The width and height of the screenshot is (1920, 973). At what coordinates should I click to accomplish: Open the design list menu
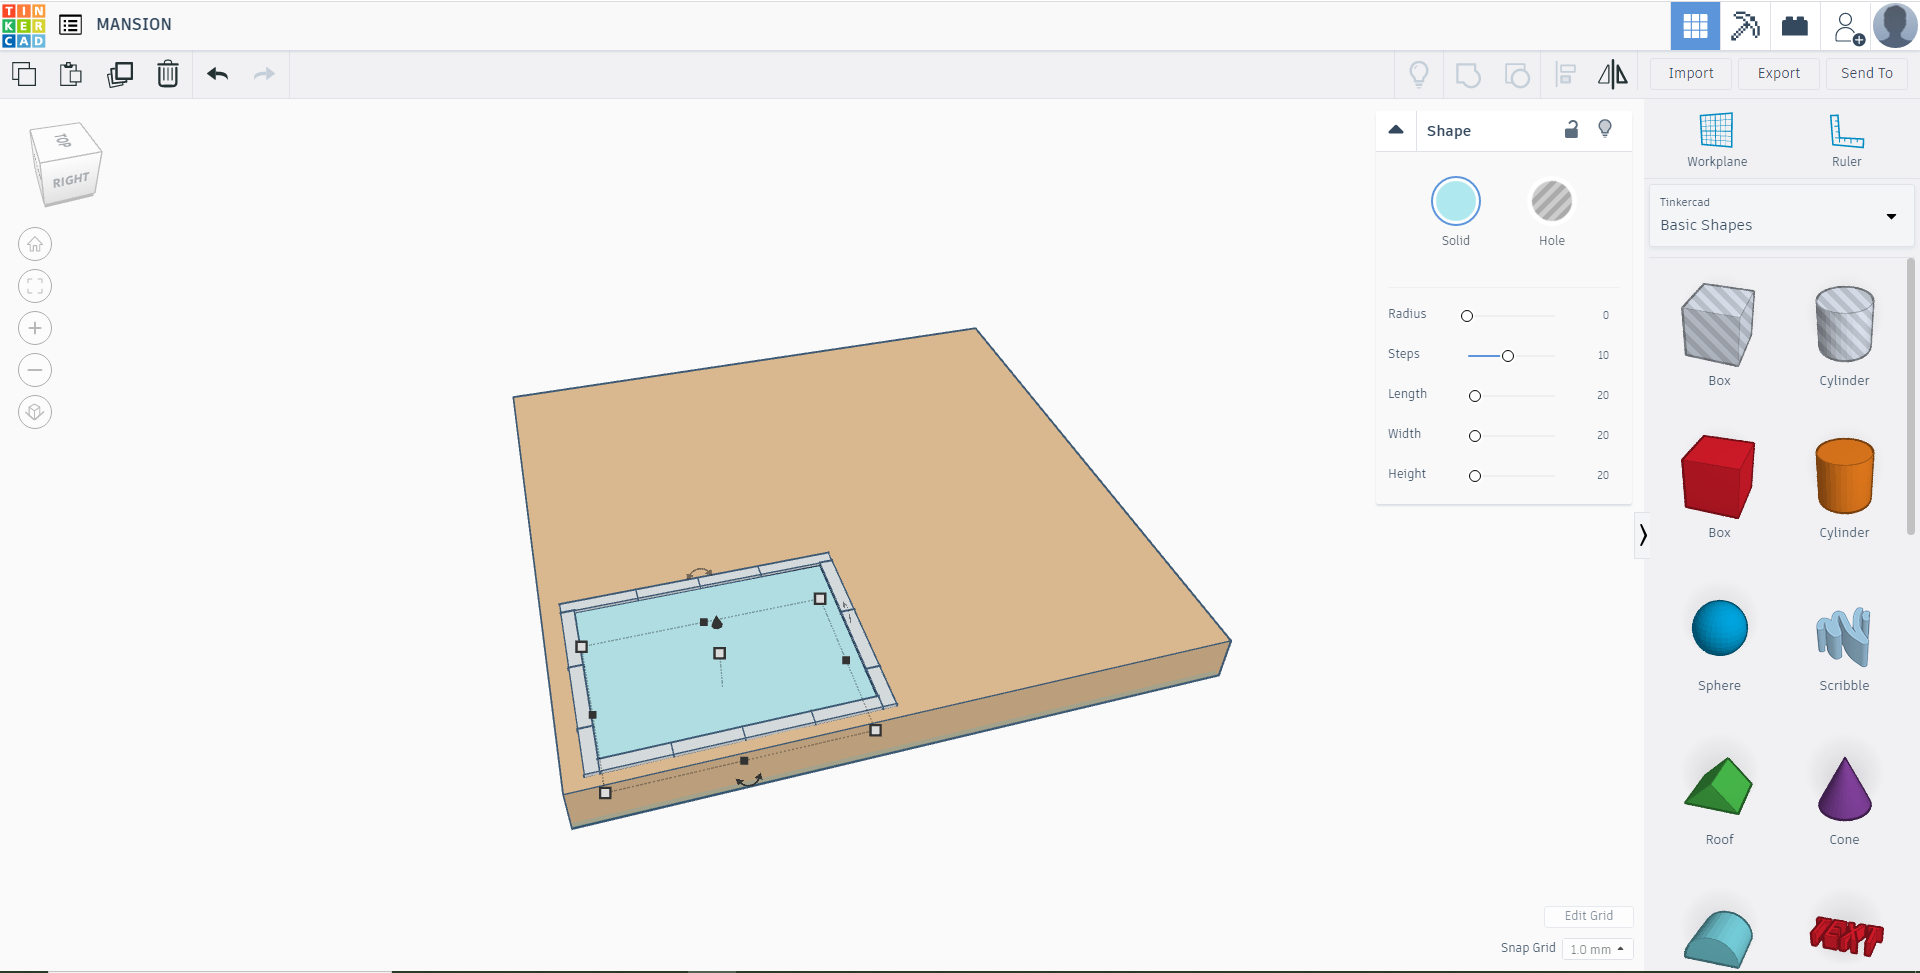(70, 25)
